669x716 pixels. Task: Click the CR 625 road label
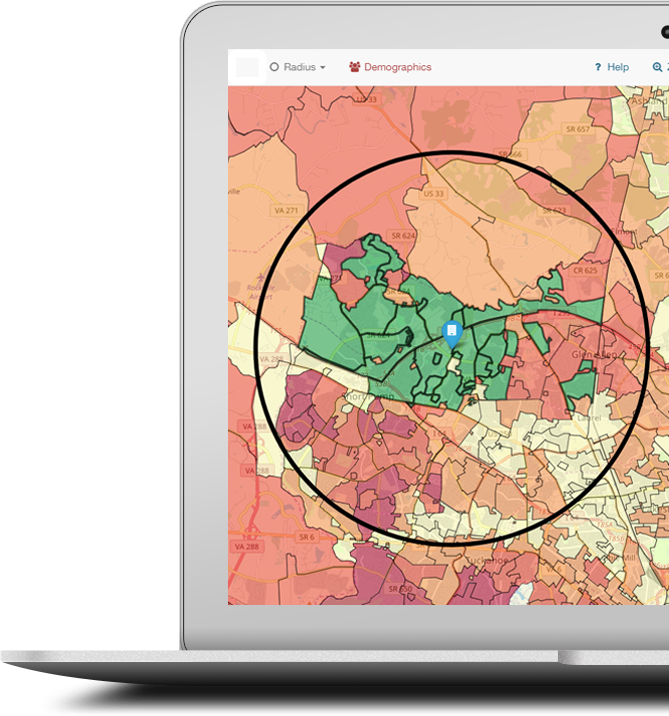tap(584, 270)
